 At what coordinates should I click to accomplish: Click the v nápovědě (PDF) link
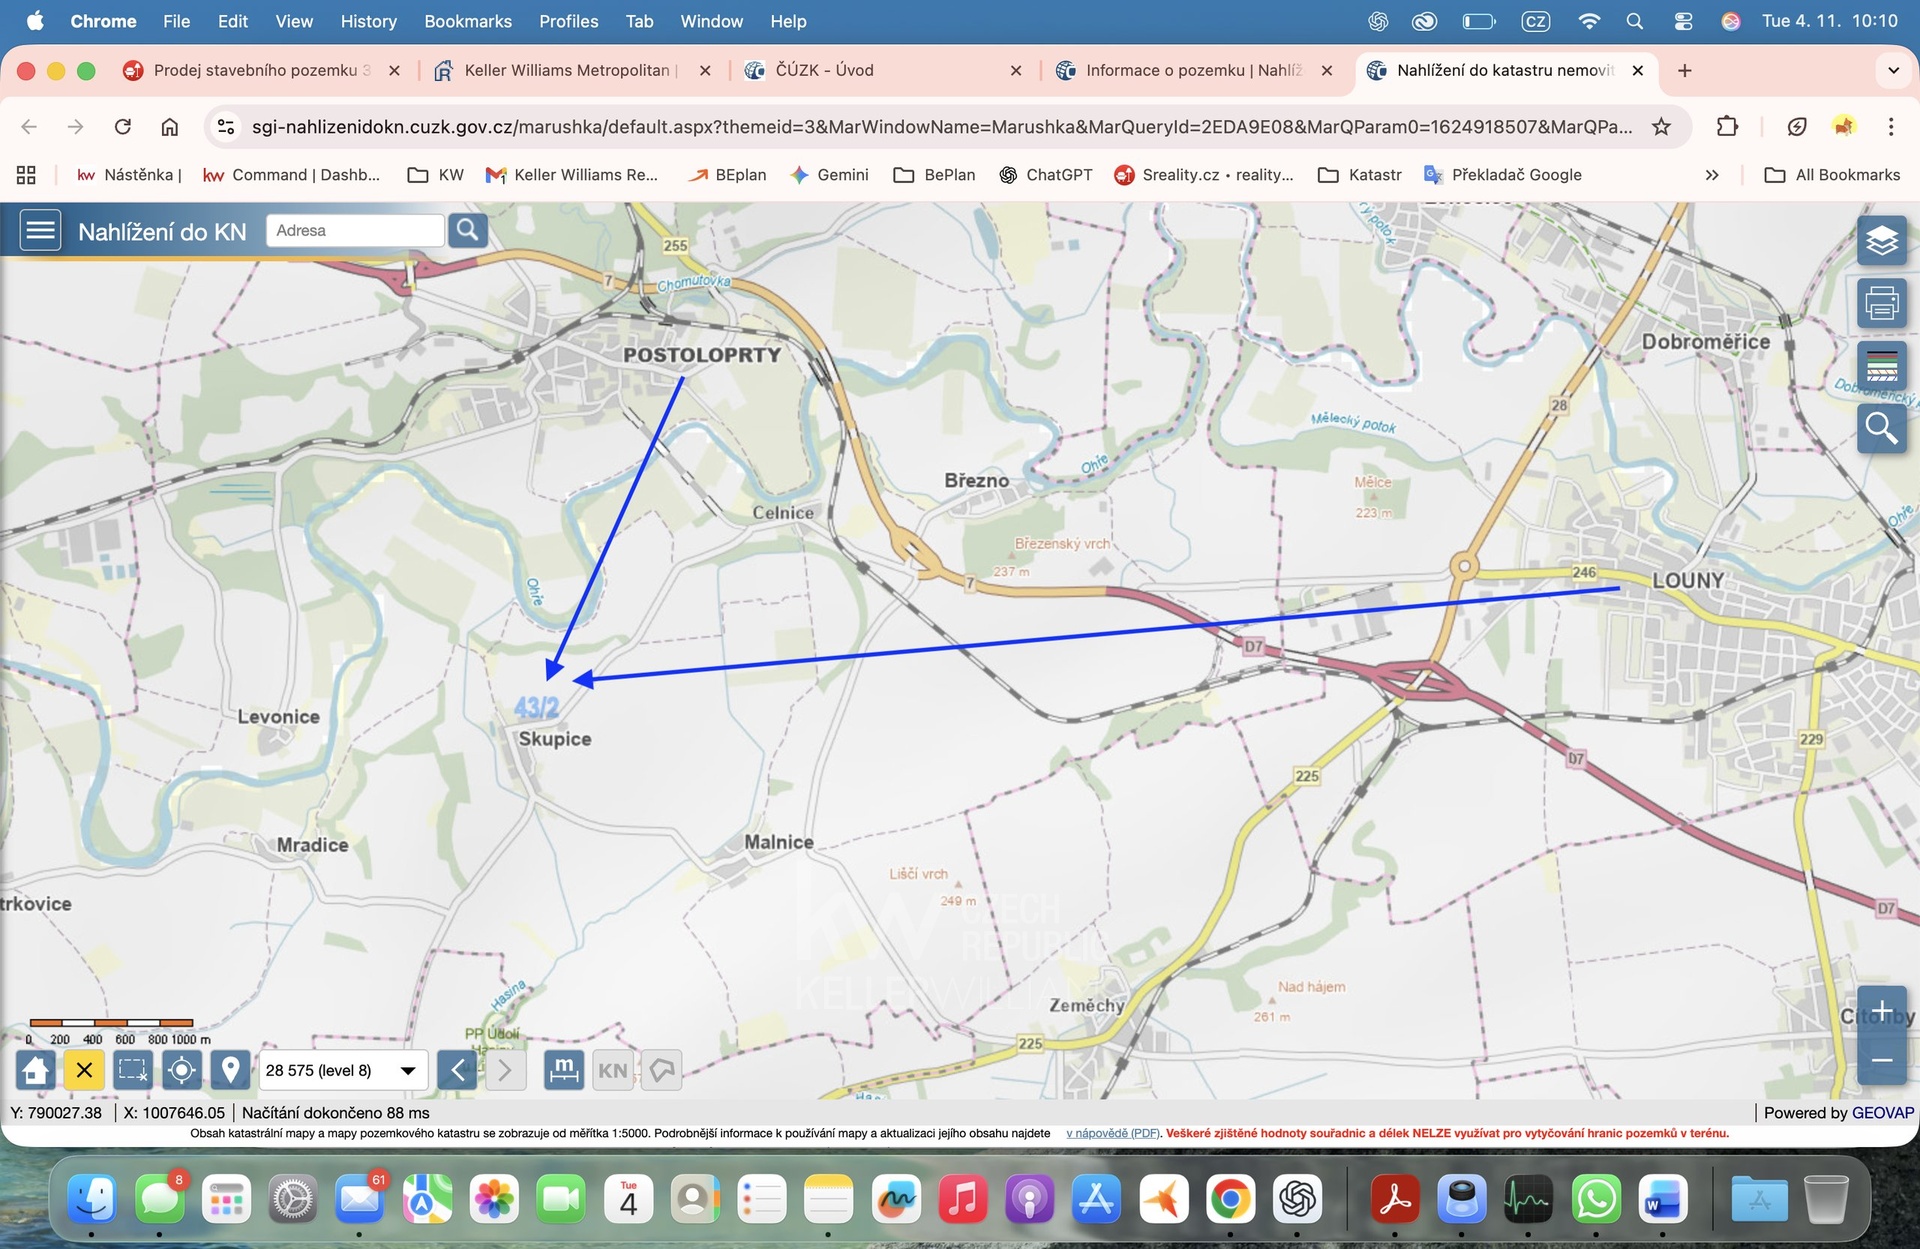tap(1112, 1133)
